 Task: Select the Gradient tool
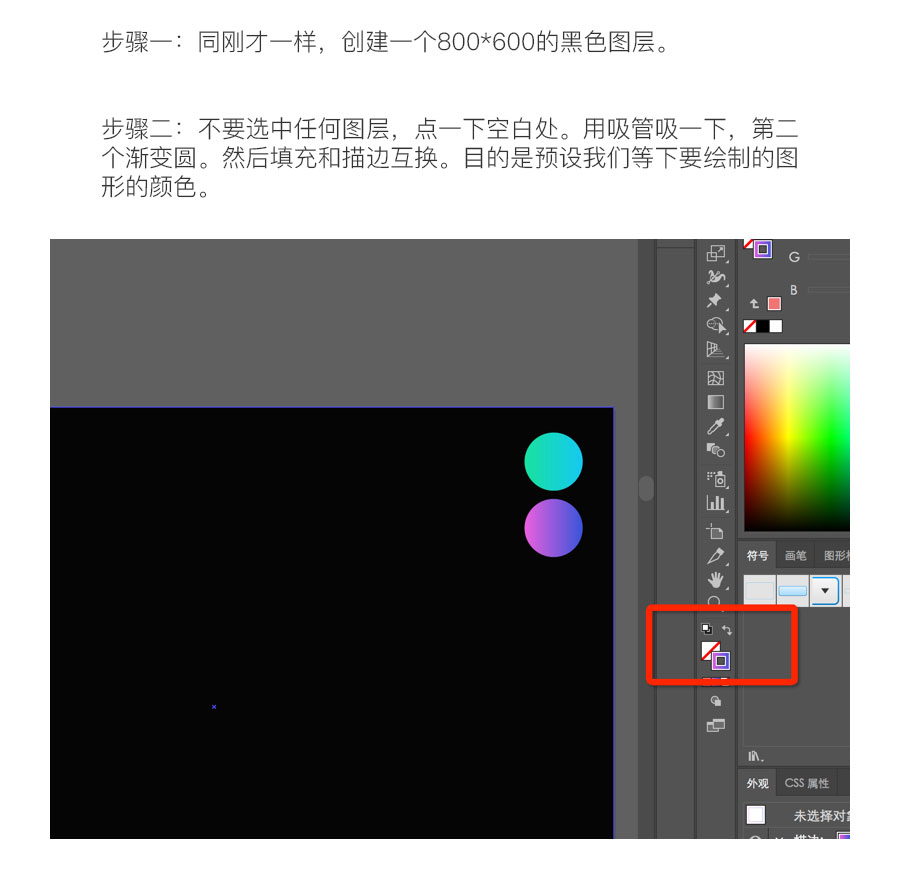click(x=716, y=402)
